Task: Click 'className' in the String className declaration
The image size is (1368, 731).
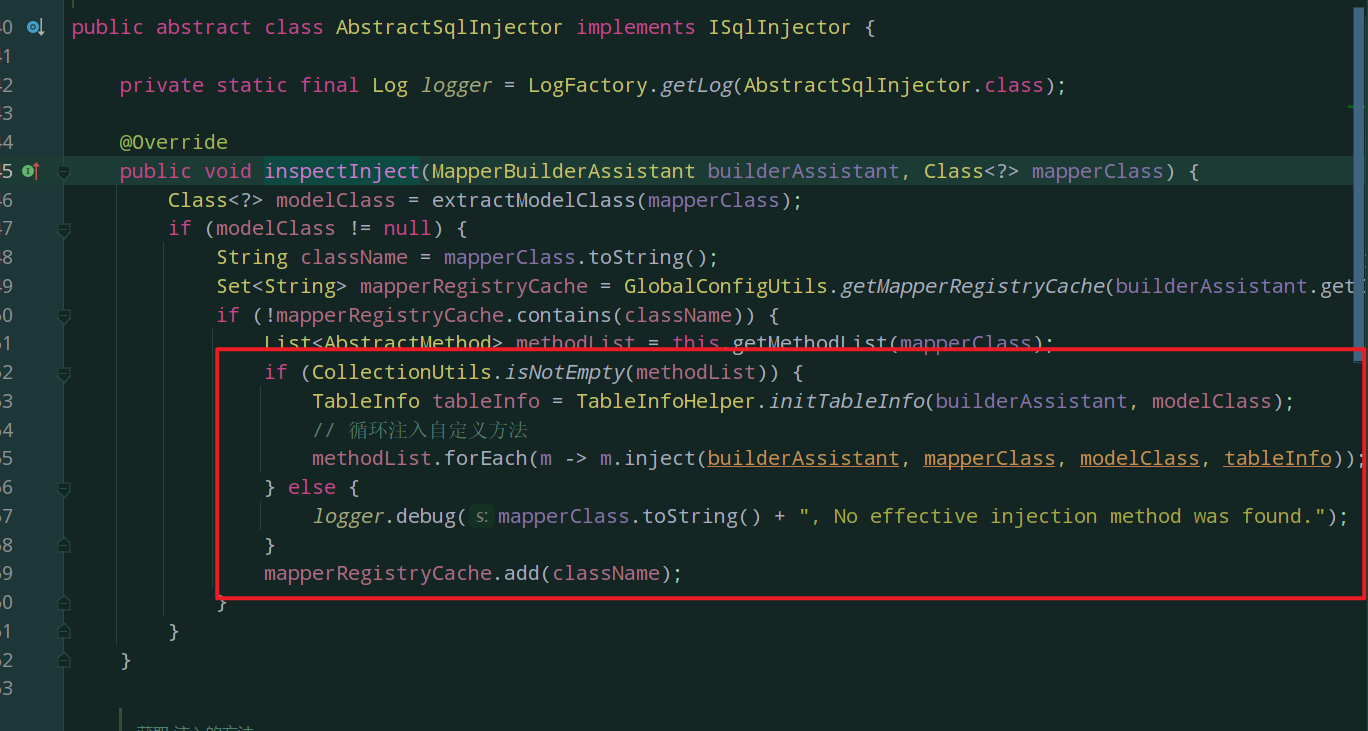Action: [x=354, y=258]
